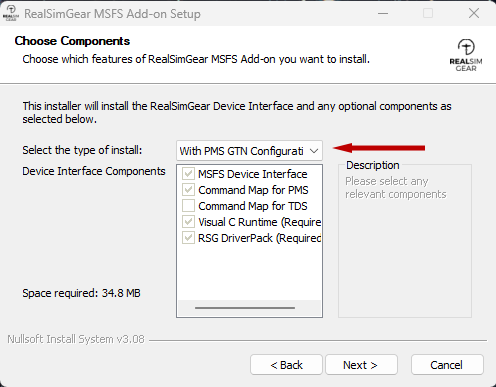The width and height of the screenshot is (496, 387).
Task: Click the components list horizontal scrollbar
Action: 245,308
